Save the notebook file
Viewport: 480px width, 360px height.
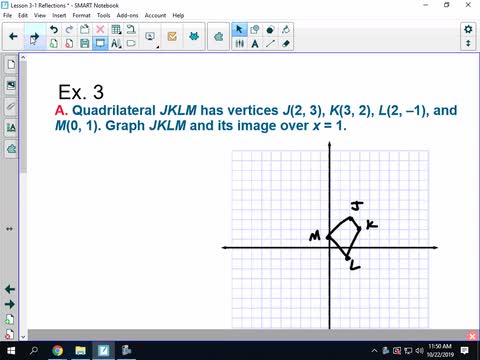coord(85,43)
